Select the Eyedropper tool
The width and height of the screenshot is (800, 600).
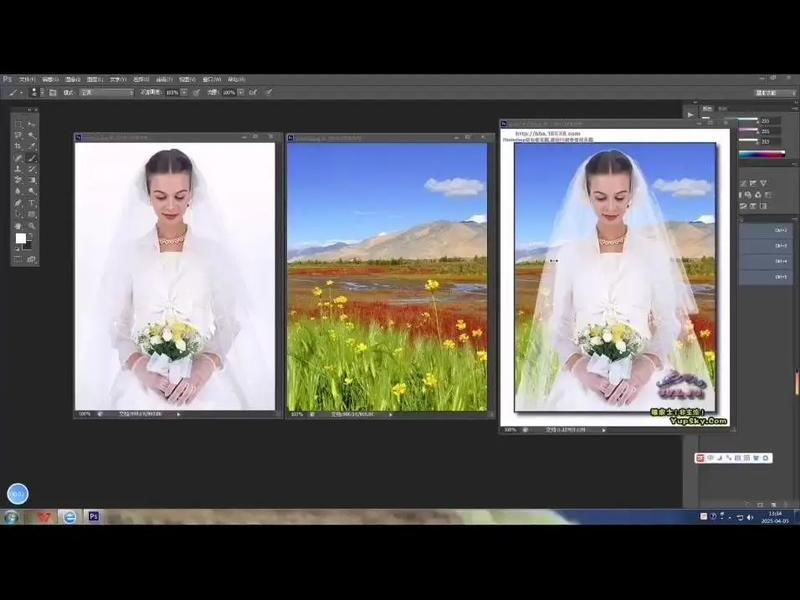click(x=32, y=145)
